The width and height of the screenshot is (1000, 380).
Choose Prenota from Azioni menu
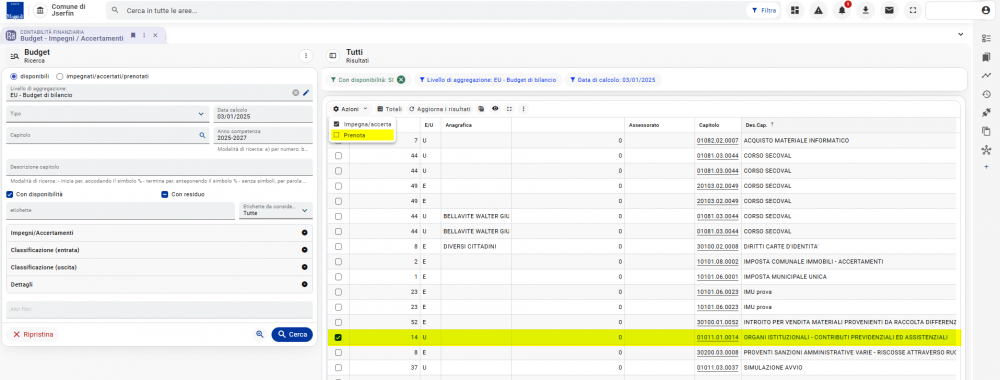[x=362, y=135]
